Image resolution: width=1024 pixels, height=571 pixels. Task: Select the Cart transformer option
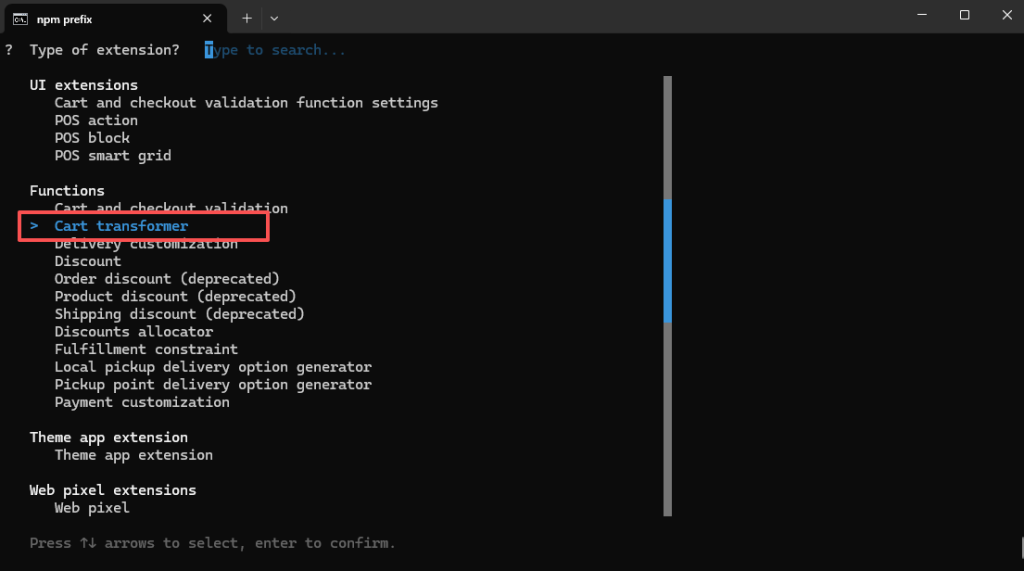point(121,226)
